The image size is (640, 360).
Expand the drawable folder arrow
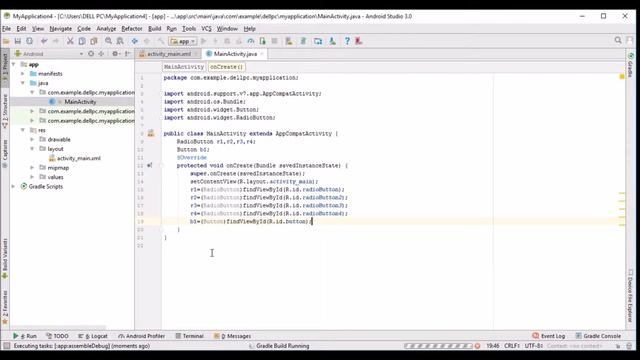click(32, 140)
